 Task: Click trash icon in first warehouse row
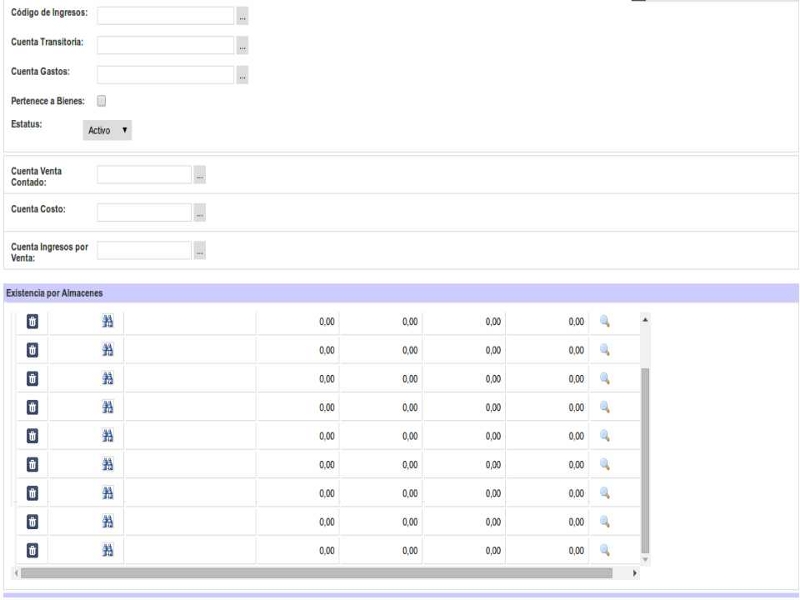point(32,321)
